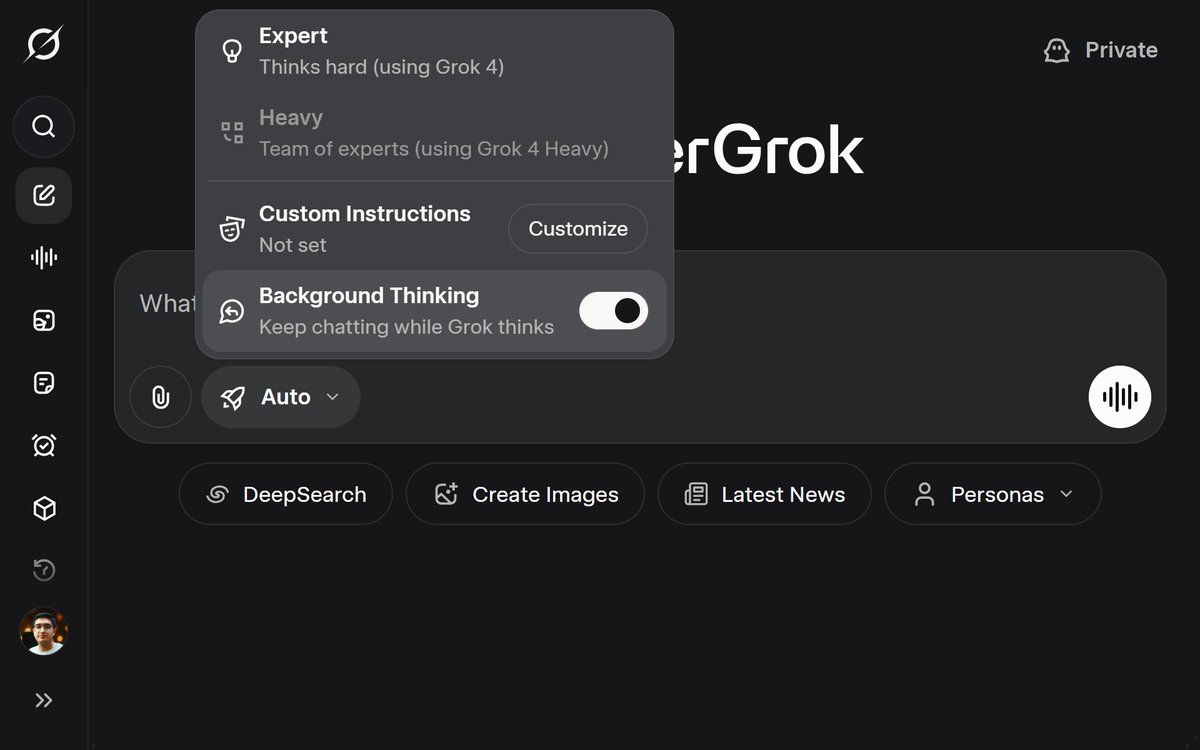Open voice mode waveform icon in sidebar

click(43, 258)
